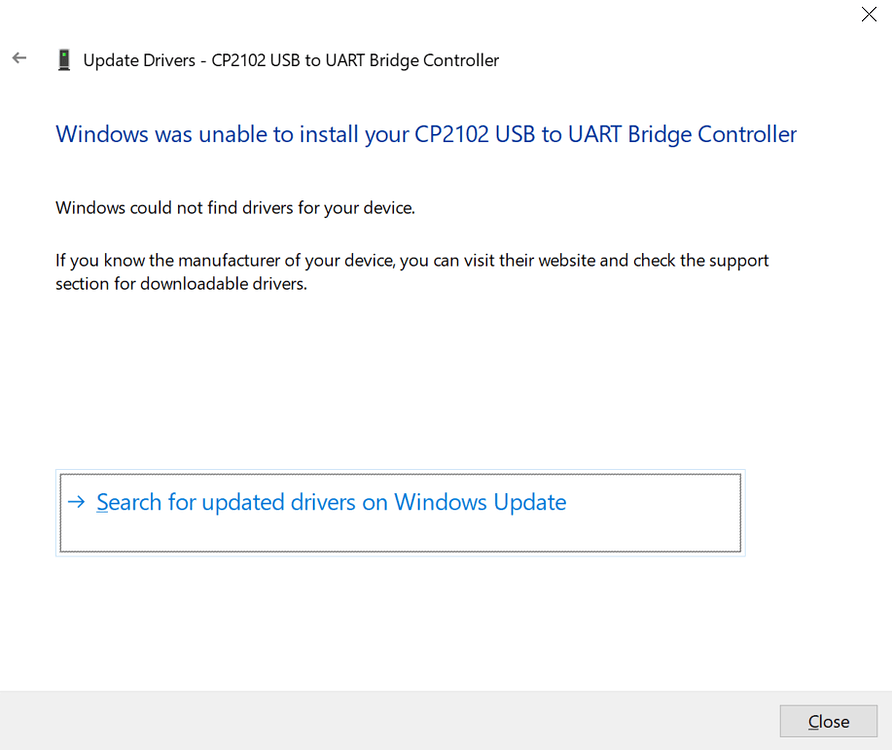Click blank white area below the search option box
Screen dimensions: 892x750
400,620
